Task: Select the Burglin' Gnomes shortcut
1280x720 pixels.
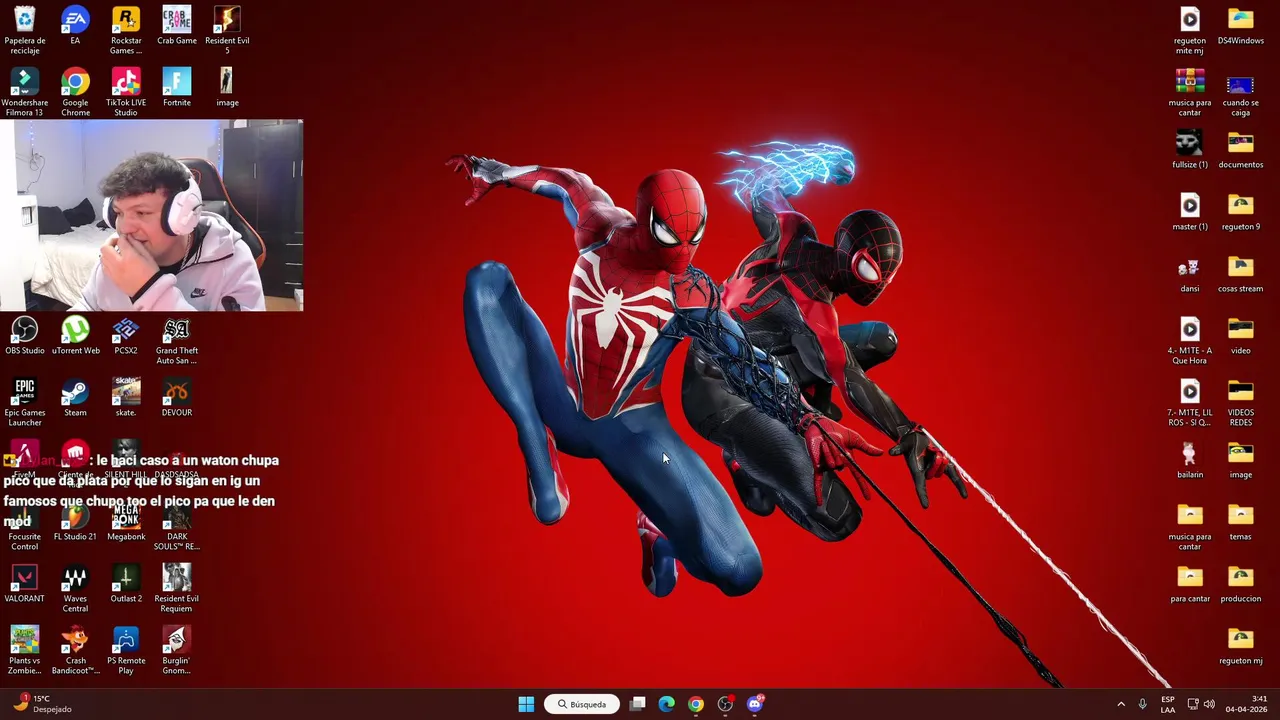Action: pyautogui.click(x=177, y=650)
